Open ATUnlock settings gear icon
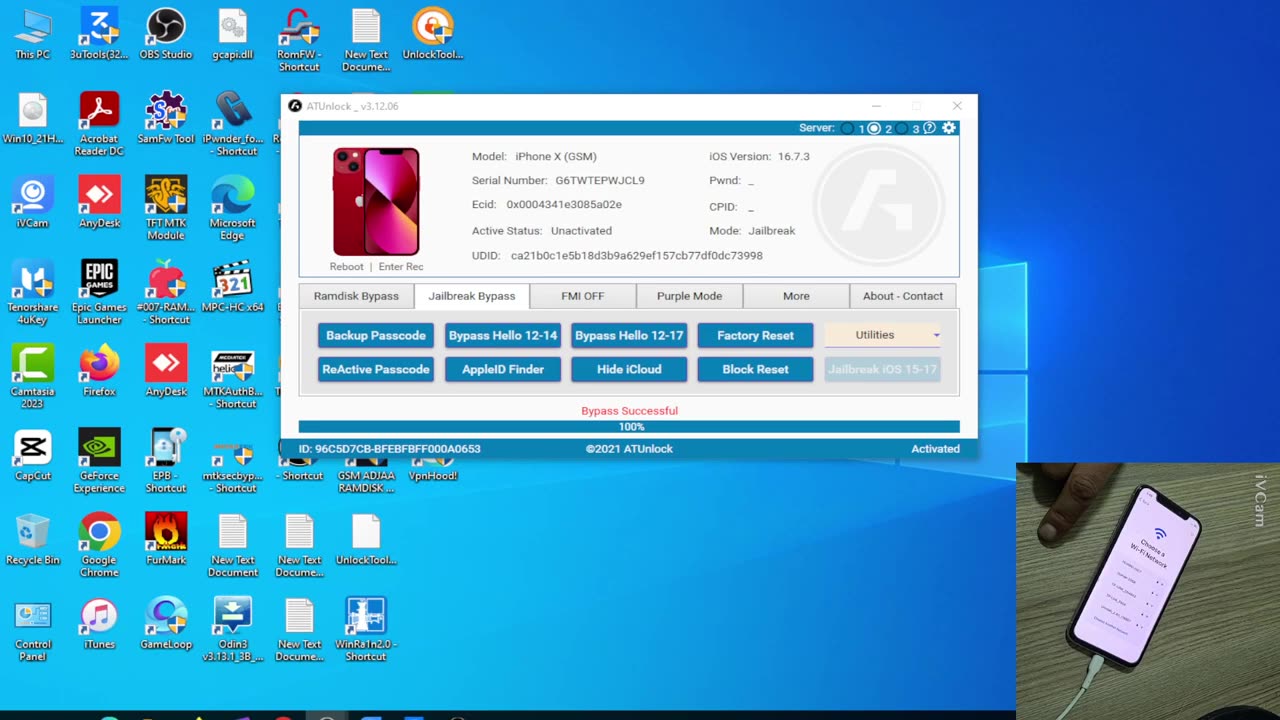The height and width of the screenshot is (720, 1280). 949,128
